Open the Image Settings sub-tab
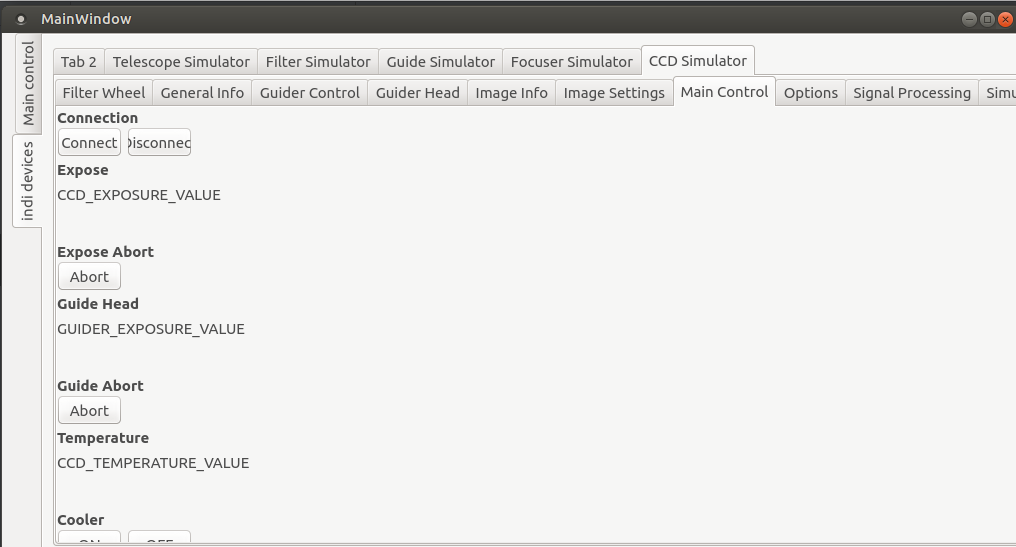This screenshot has height=547, width=1016. click(x=614, y=93)
